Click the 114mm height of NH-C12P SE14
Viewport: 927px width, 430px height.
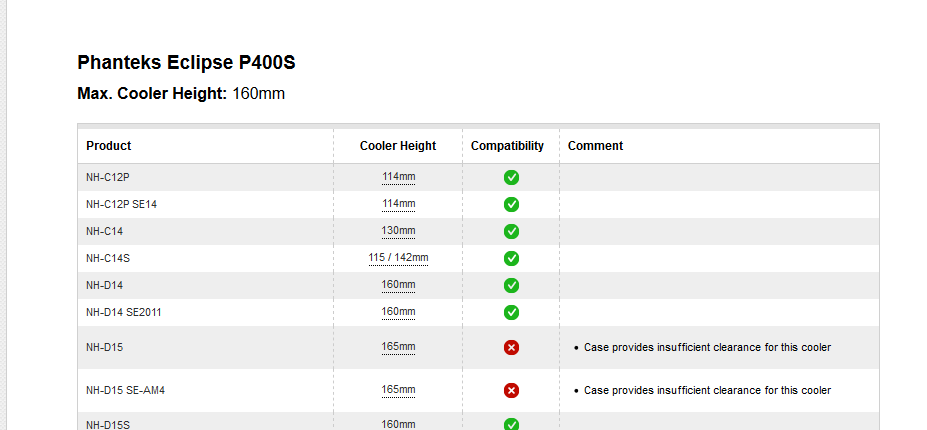[398, 203]
